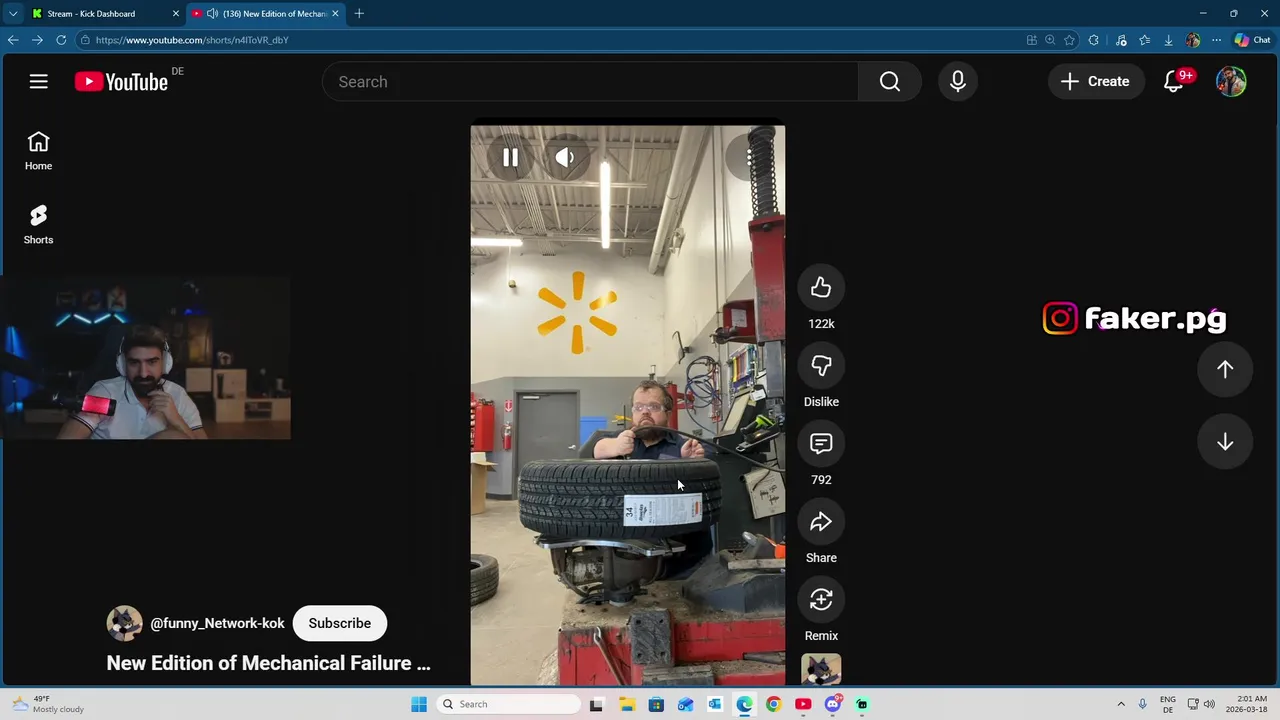The width and height of the screenshot is (1280, 720).
Task: Open the YouTube hamburger guide menu
Action: (x=38, y=82)
